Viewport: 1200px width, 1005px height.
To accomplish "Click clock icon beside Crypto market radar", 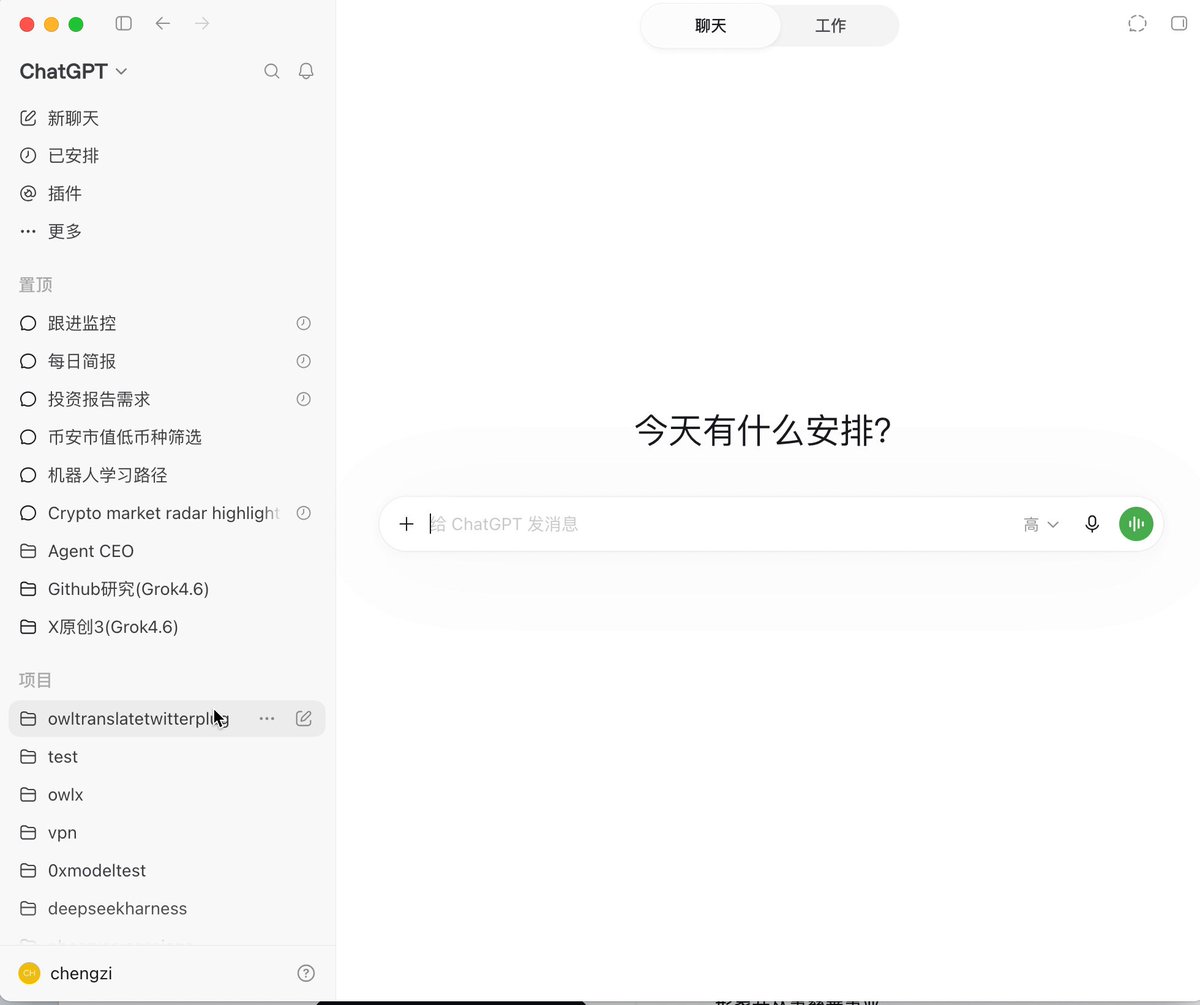I will [x=304, y=513].
